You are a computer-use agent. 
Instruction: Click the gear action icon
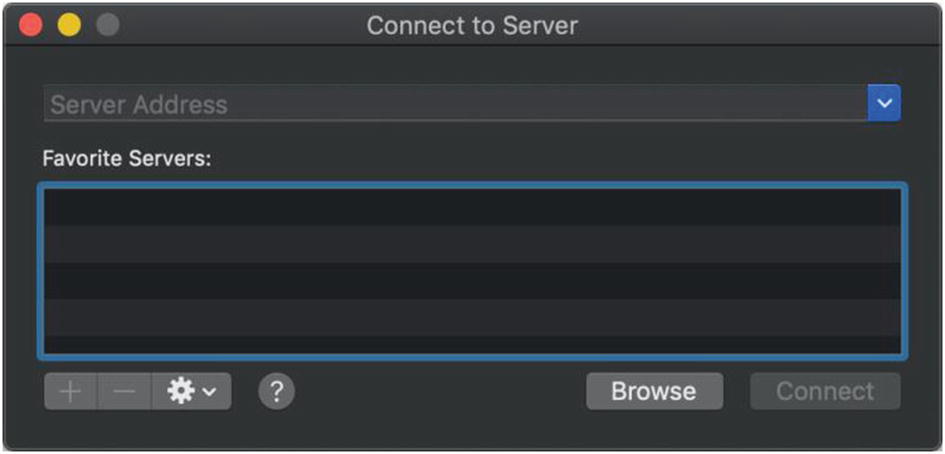coord(181,391)
